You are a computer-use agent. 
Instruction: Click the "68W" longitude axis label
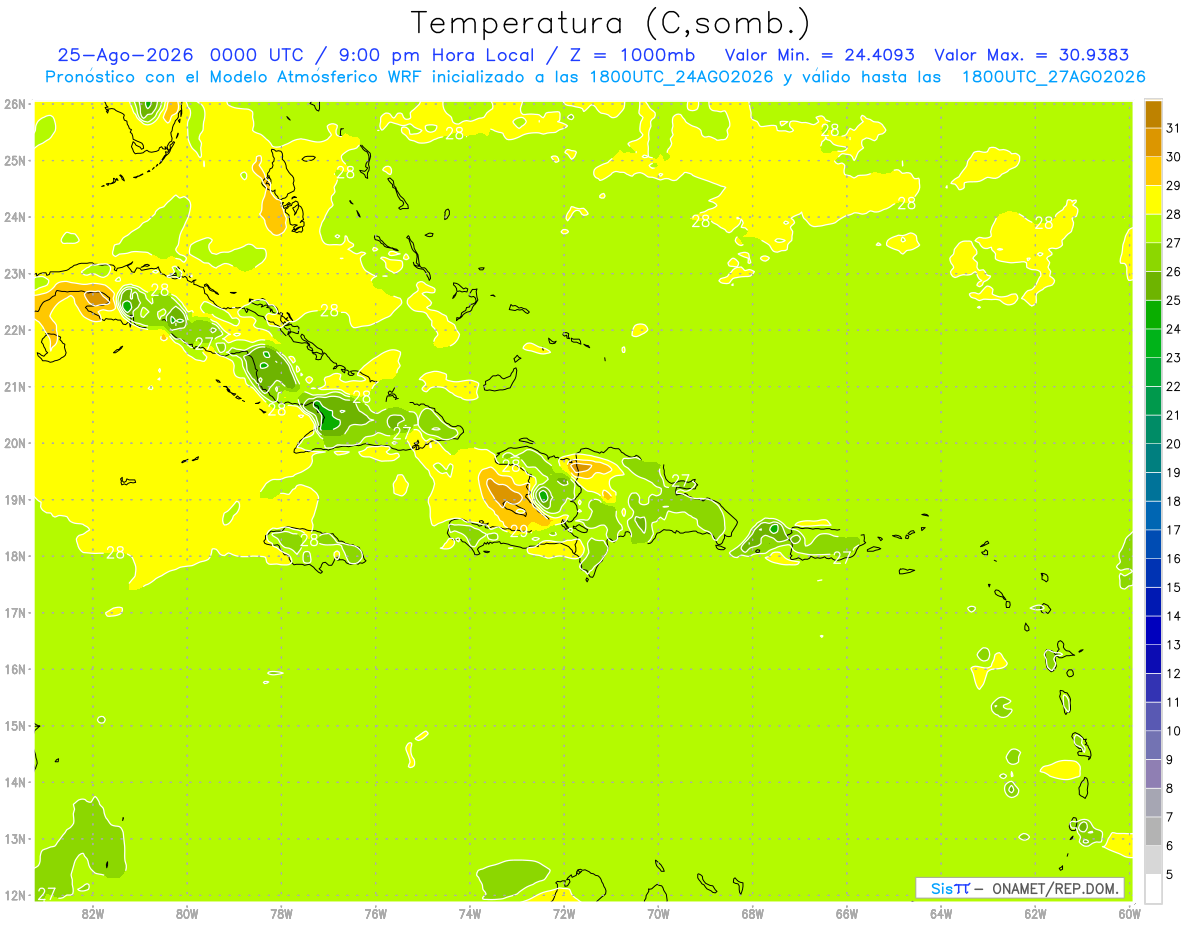753,913
